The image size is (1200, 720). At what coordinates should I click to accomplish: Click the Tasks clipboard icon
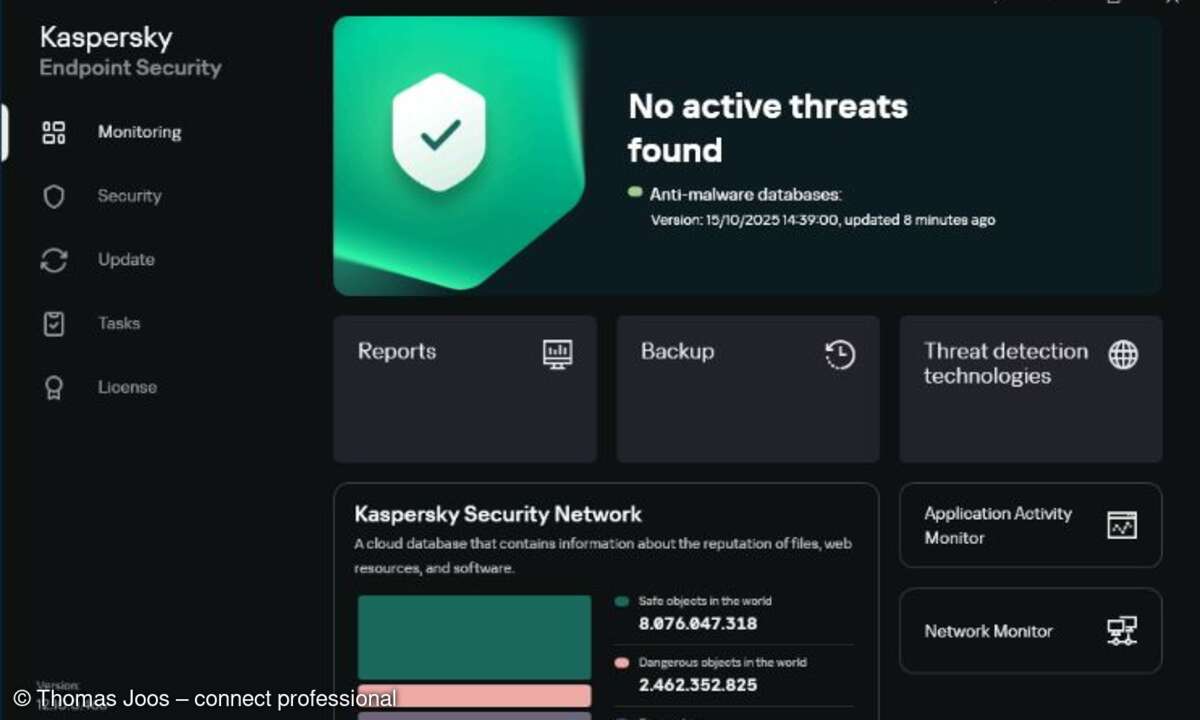pyautogui.click(x=53, y=323)
